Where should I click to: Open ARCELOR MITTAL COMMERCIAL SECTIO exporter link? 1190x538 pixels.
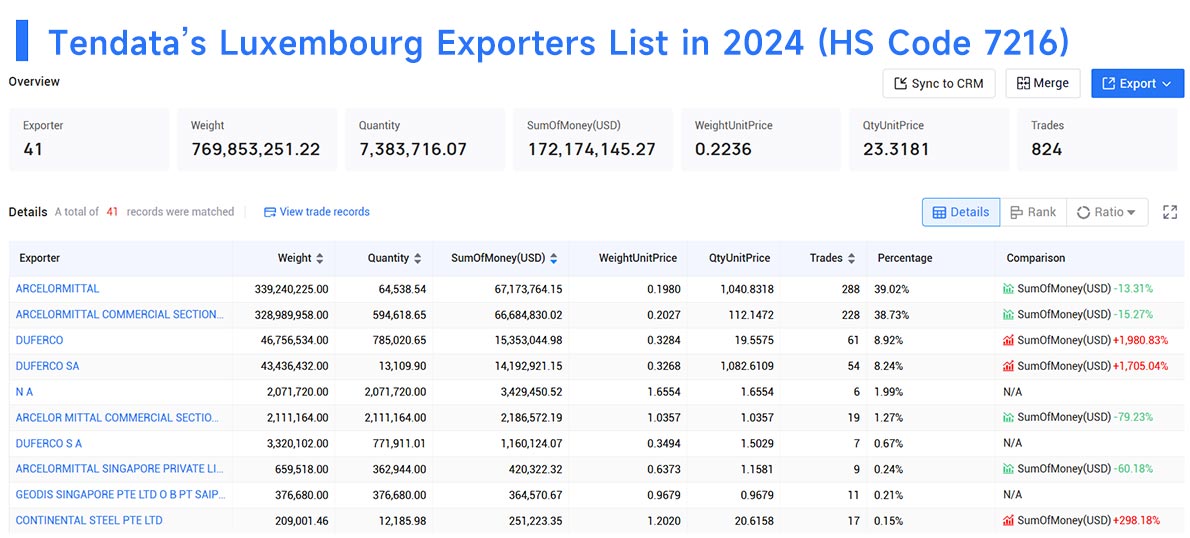tap(118, 417)
